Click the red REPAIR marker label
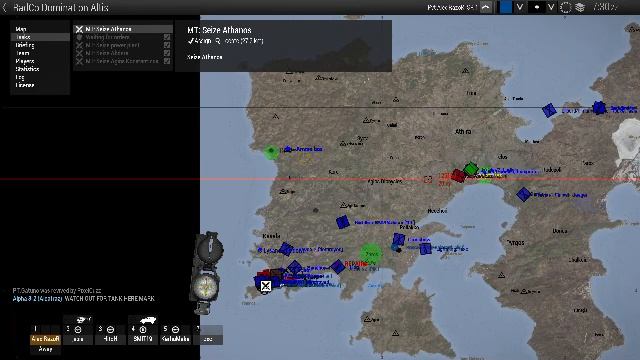The width and height of the screenshot is (640, 360). click(356, 264)
